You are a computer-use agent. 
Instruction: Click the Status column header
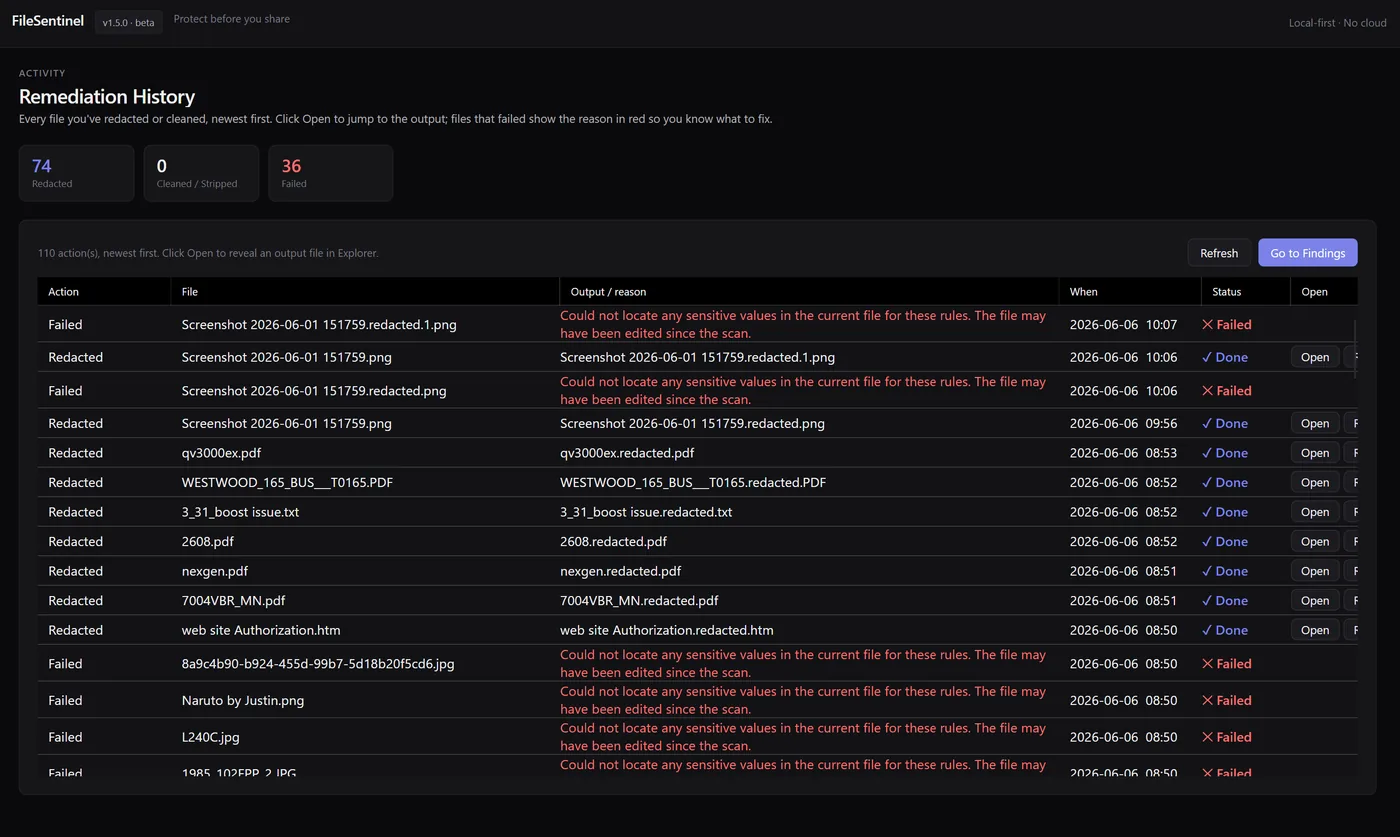1245,292
